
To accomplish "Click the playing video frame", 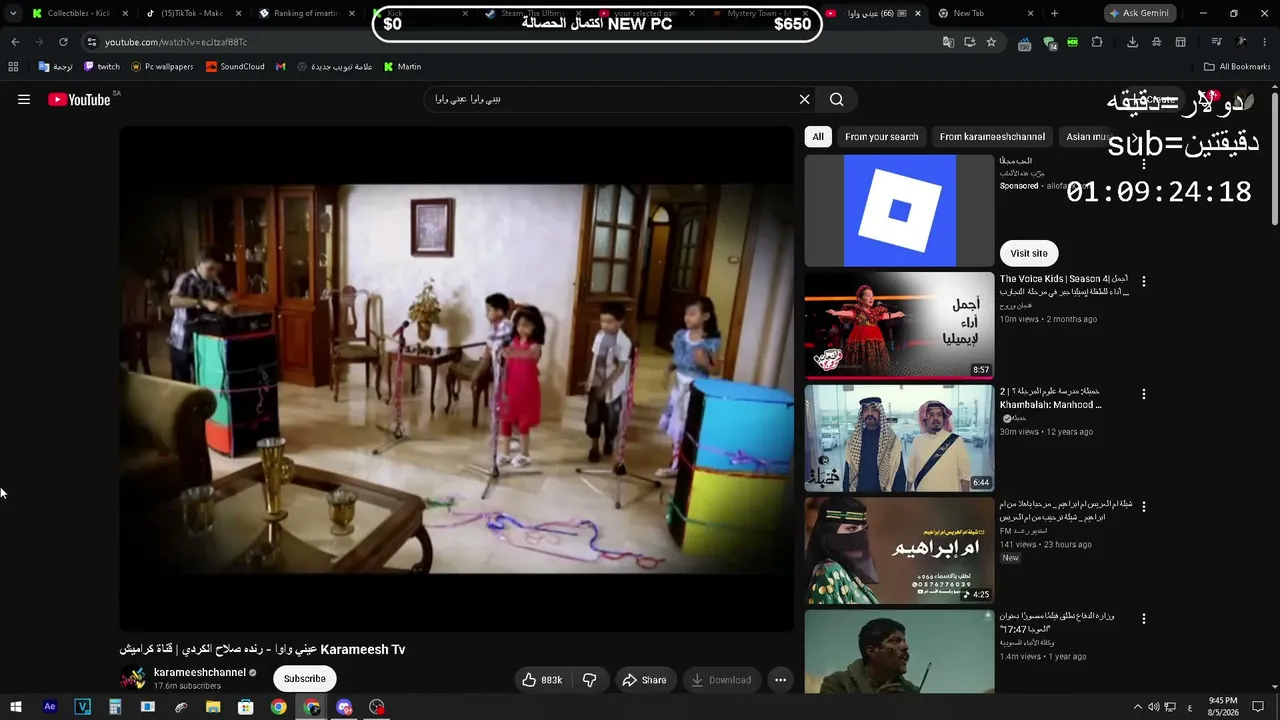I will (456, 379).
